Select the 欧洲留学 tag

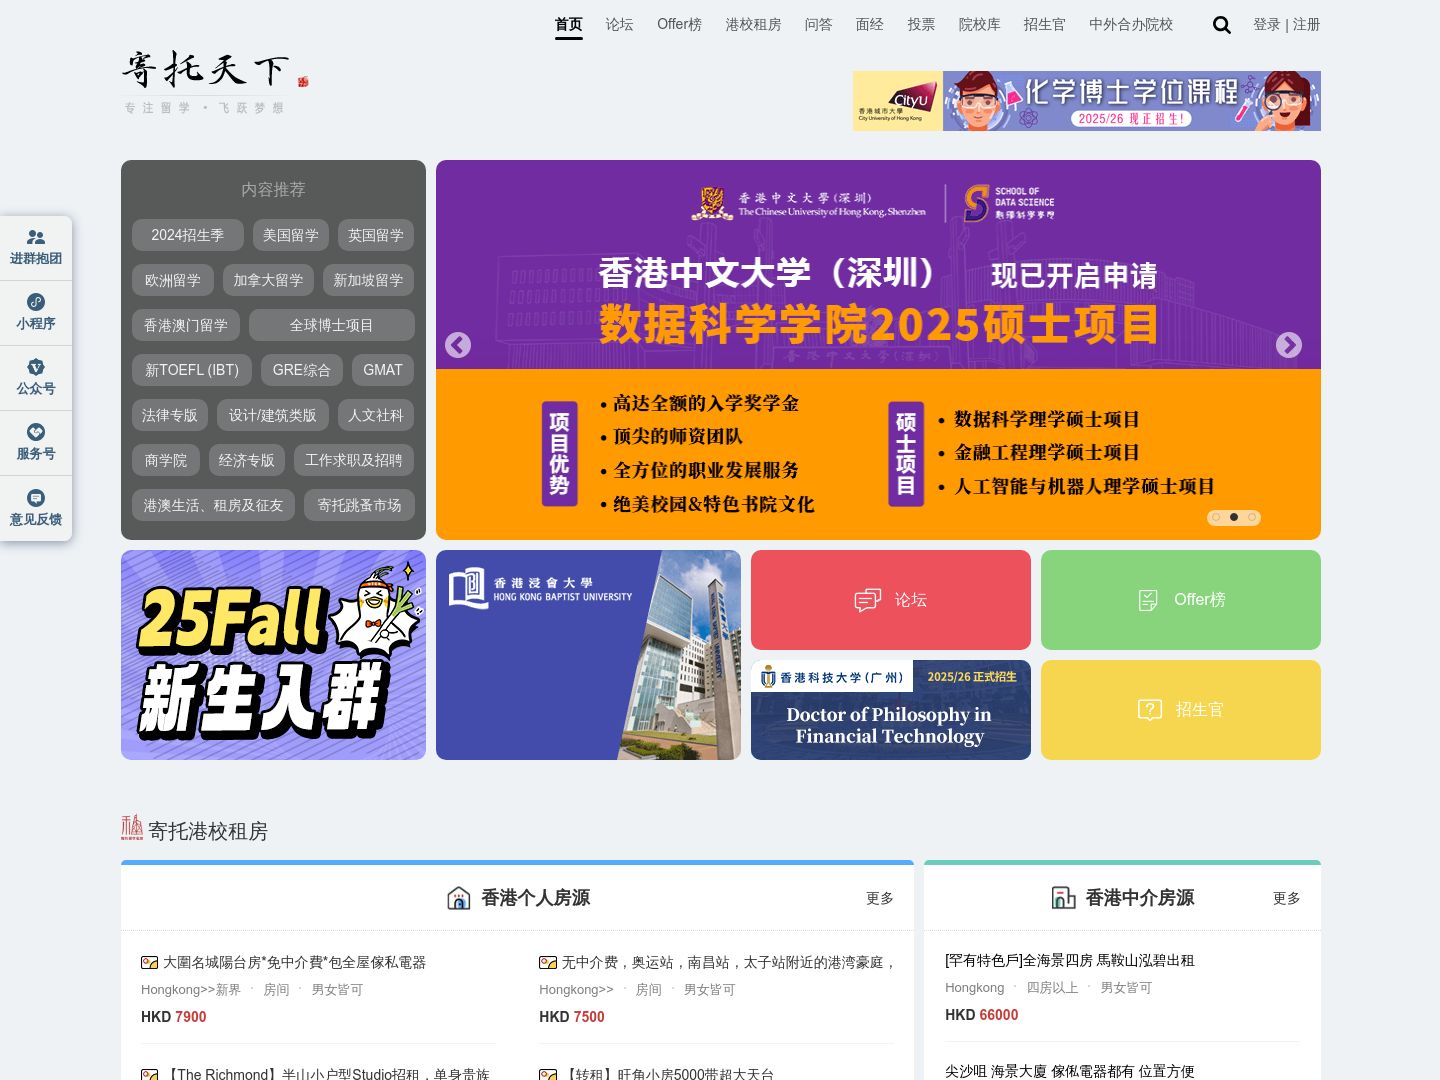pos(173,280)
